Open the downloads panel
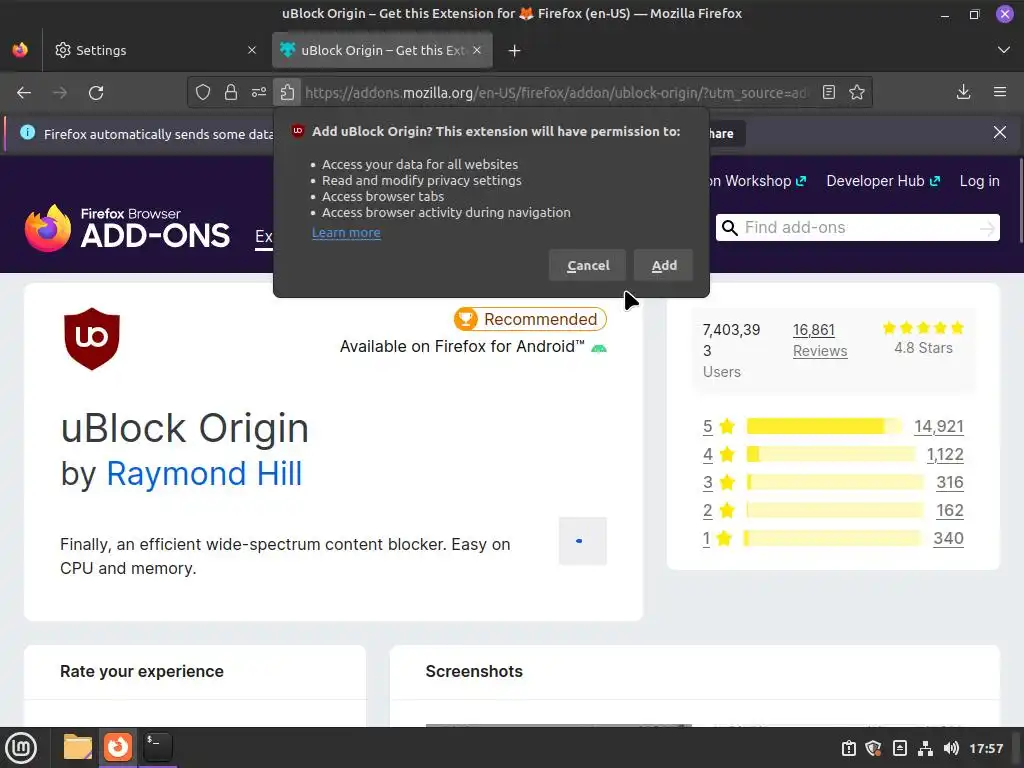Viewport: 1024px width, 768px height. pyautogui.click(x=963, y=93)
